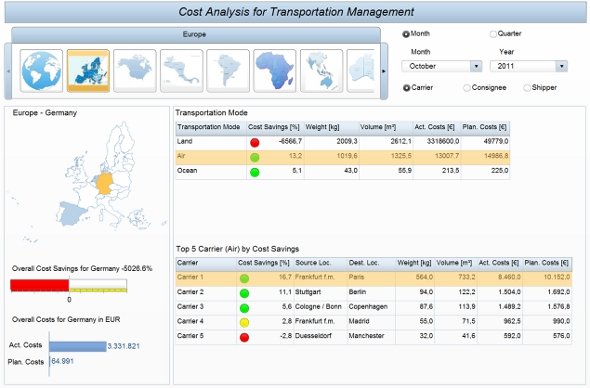The height and width of the screenshot is (388, 590).
Task: Select the Carrier 3 row
Action: click(374, 307)
